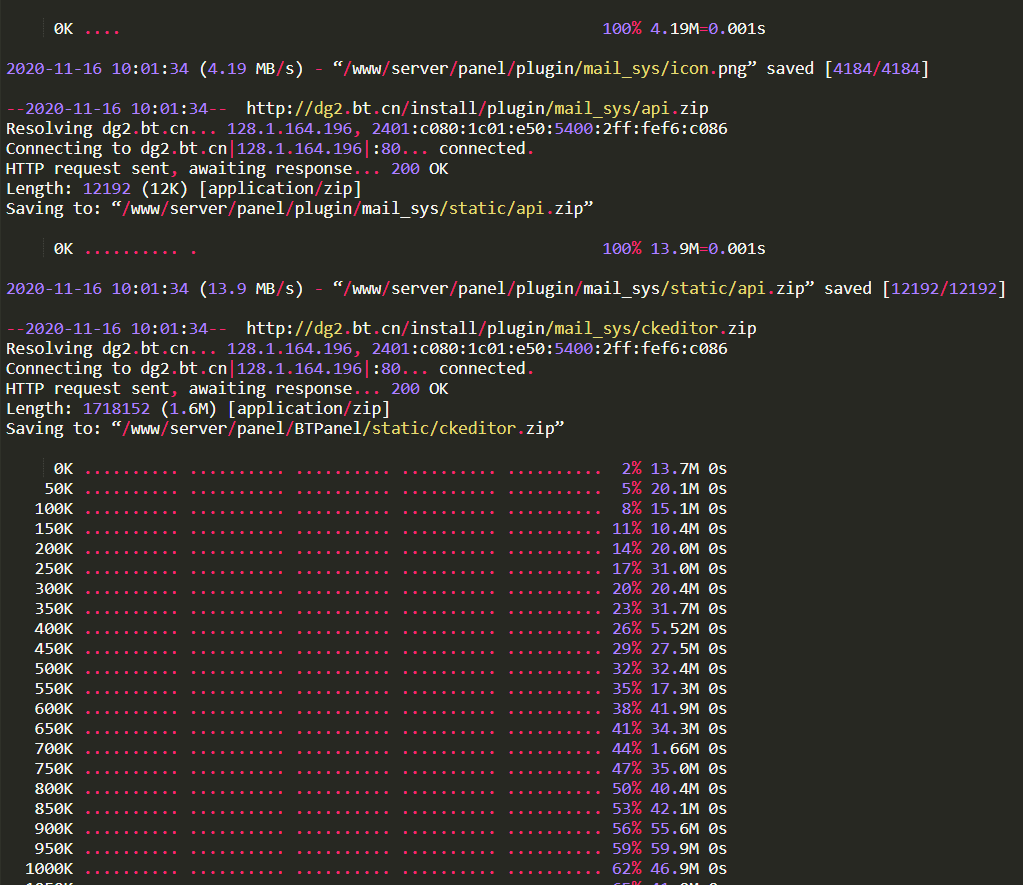Click the 200K progress row label

(x=53, y=549)
